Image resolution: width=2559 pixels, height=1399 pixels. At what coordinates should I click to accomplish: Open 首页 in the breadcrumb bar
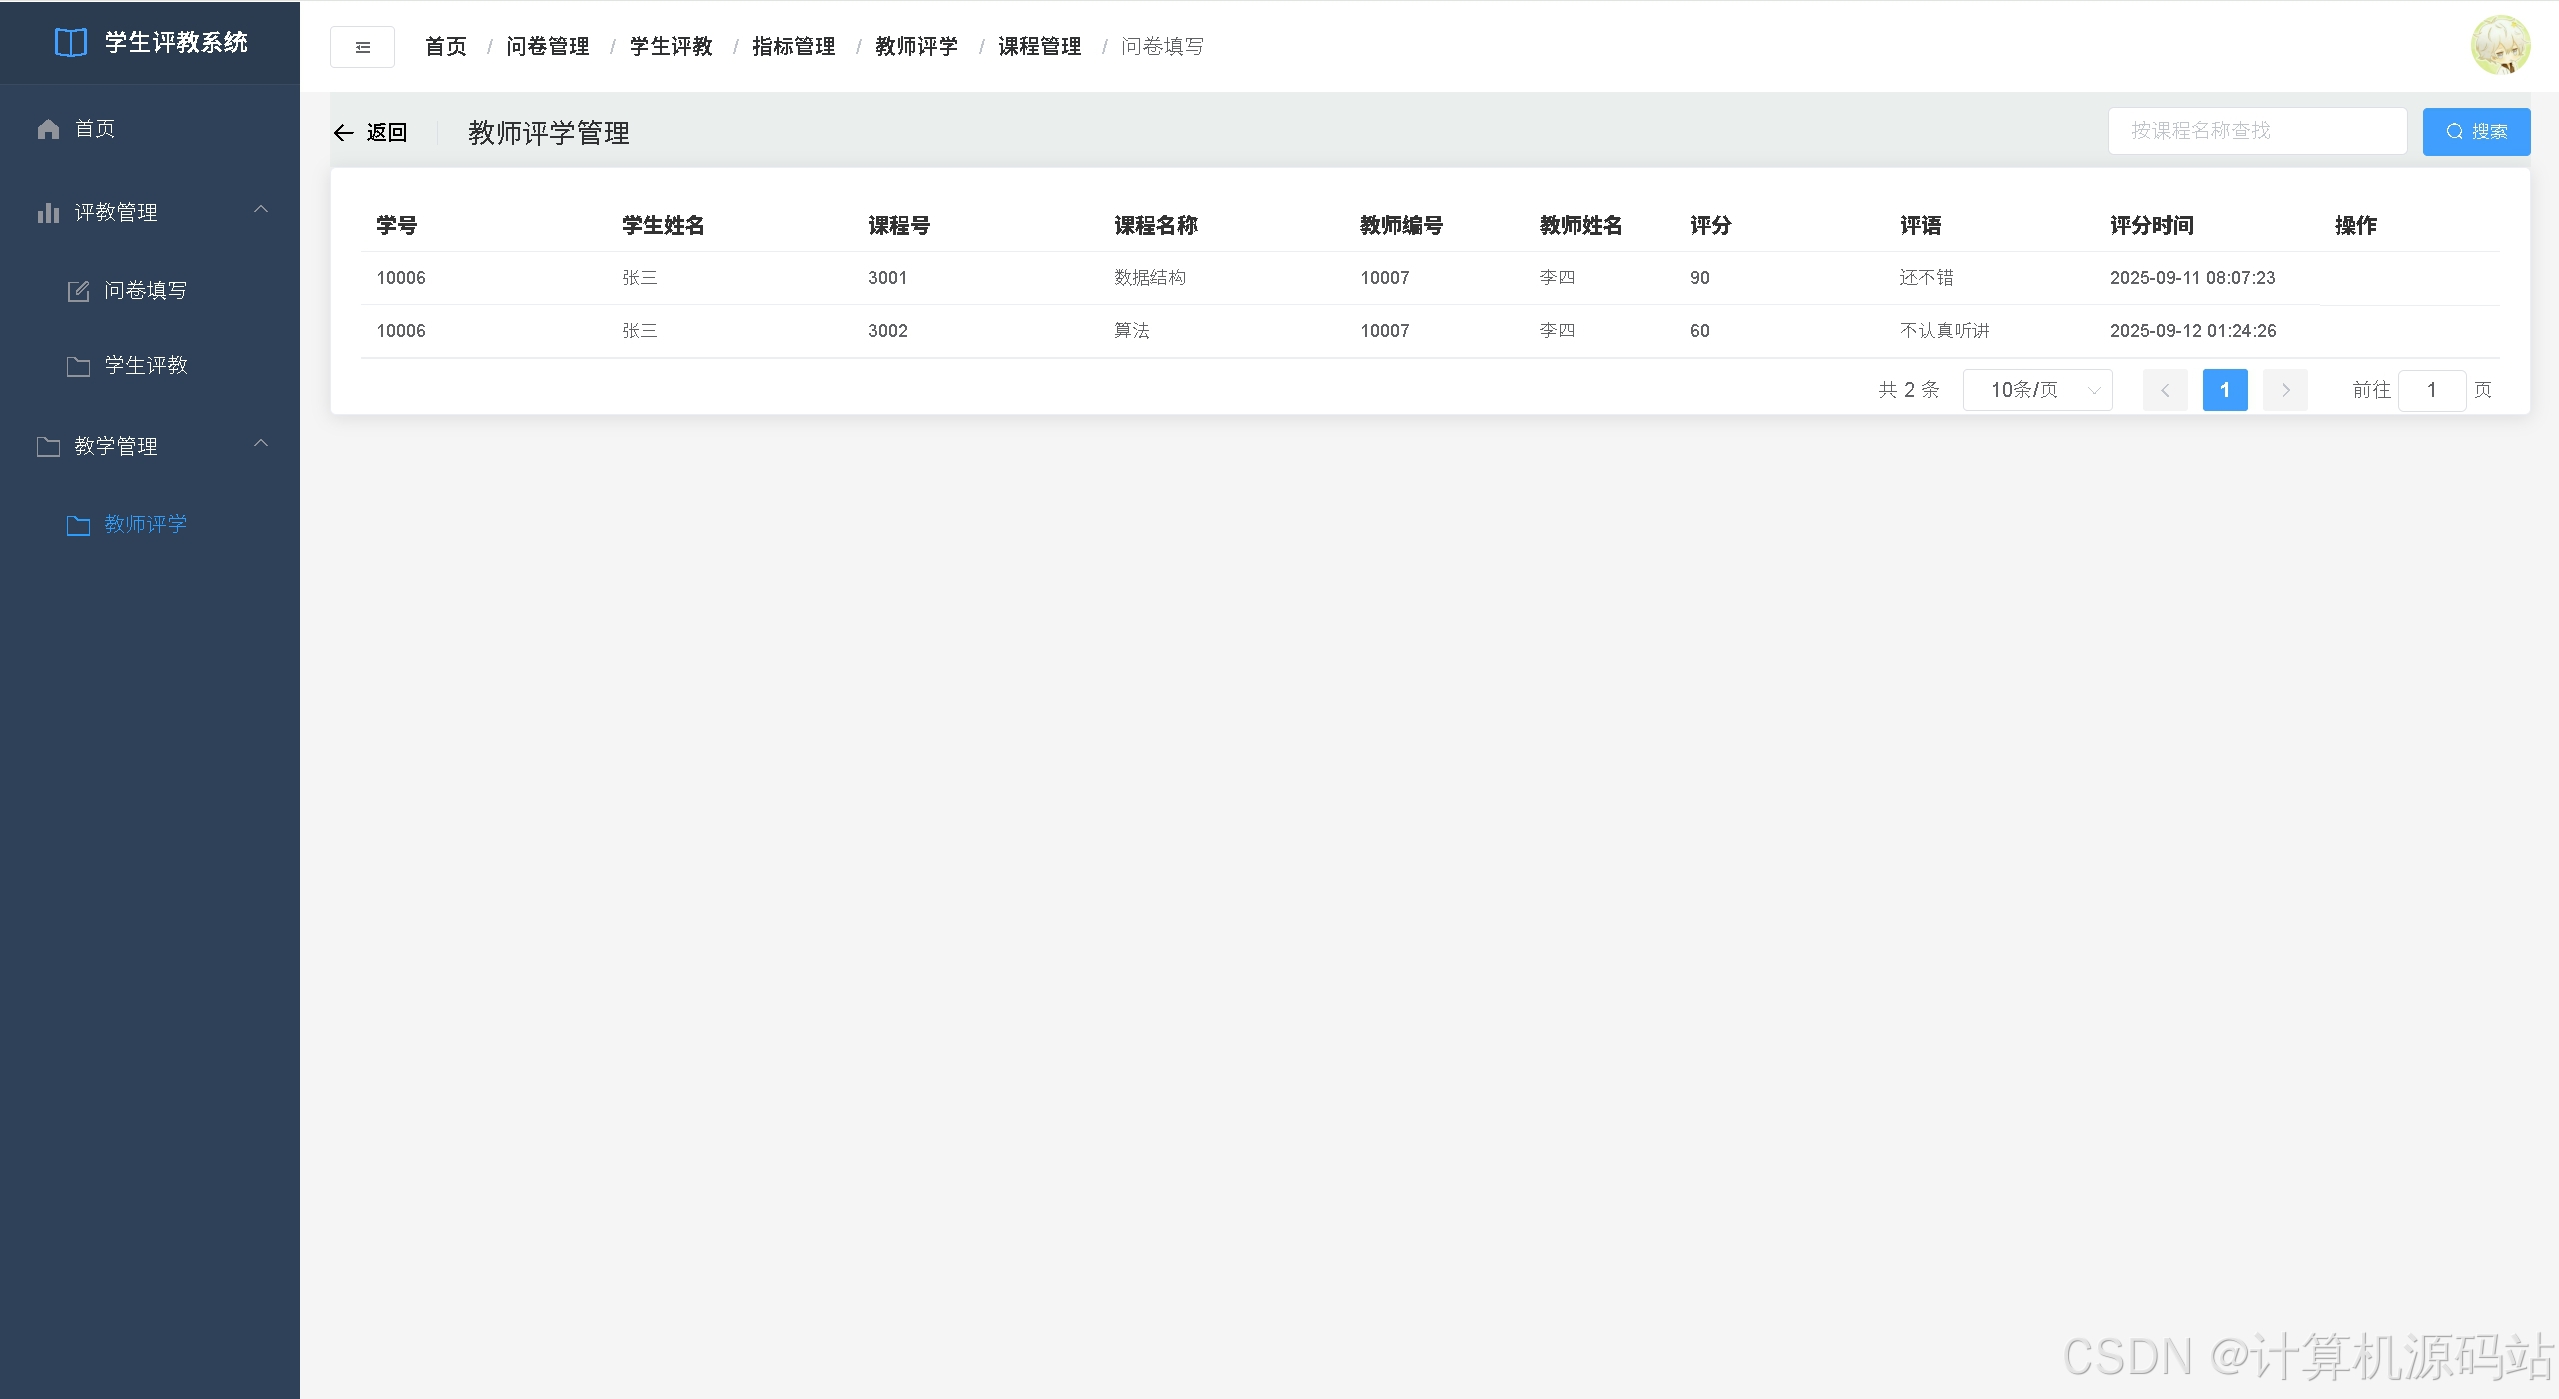click(446, 47)
